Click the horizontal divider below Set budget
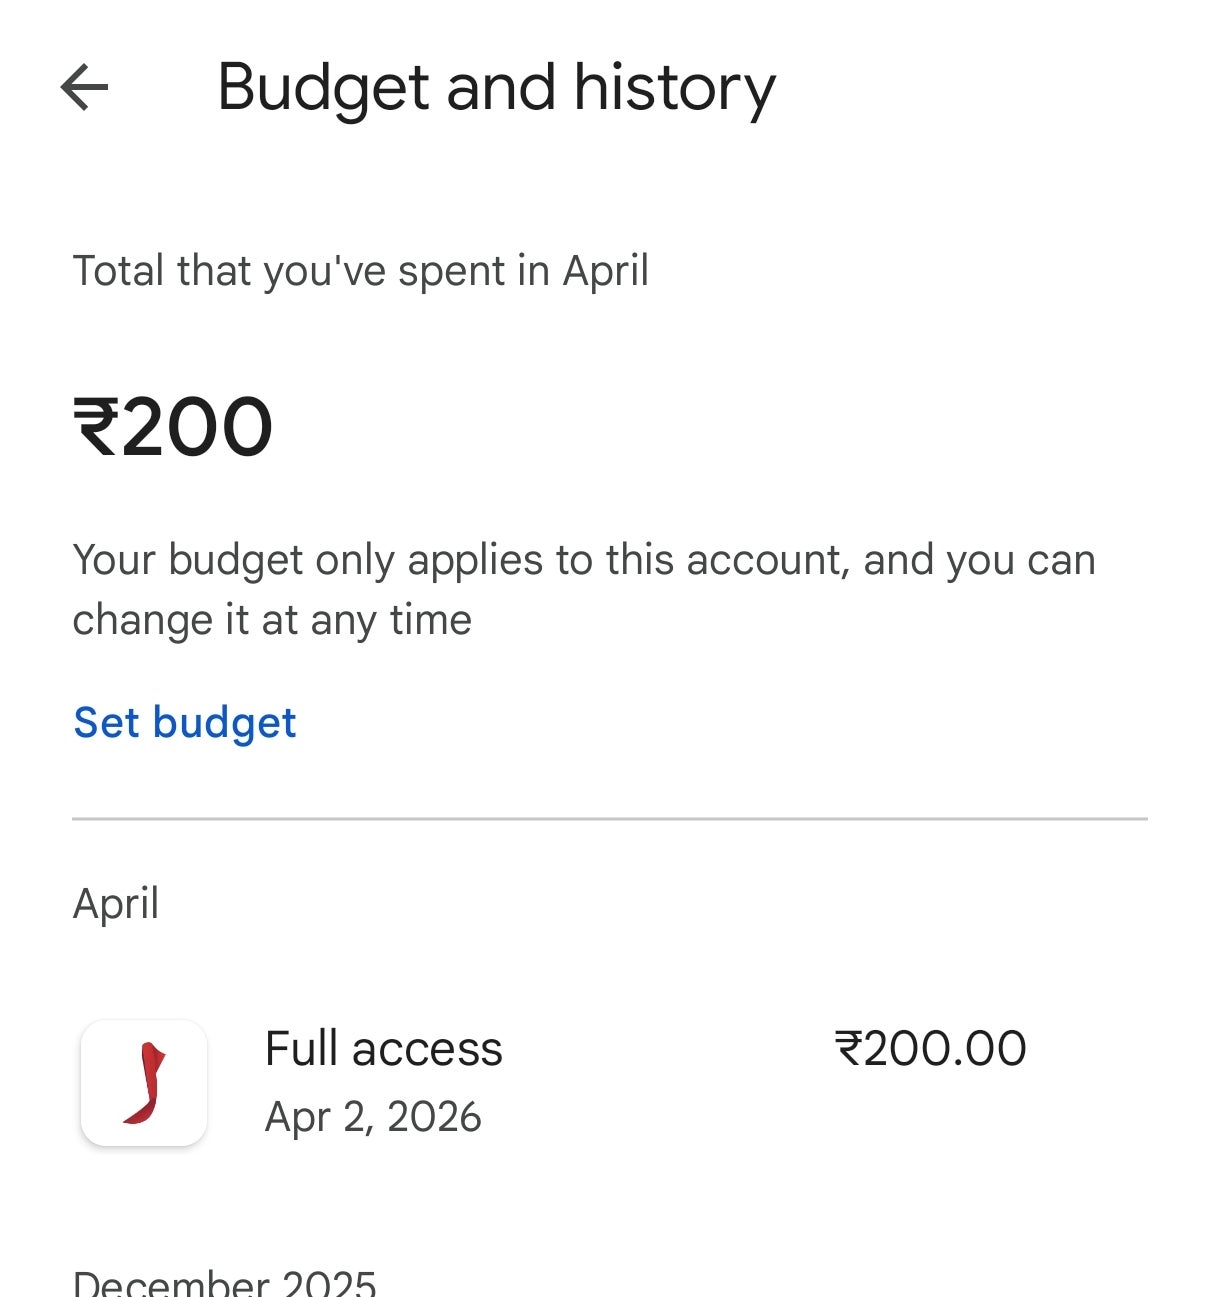 point(610,819)
